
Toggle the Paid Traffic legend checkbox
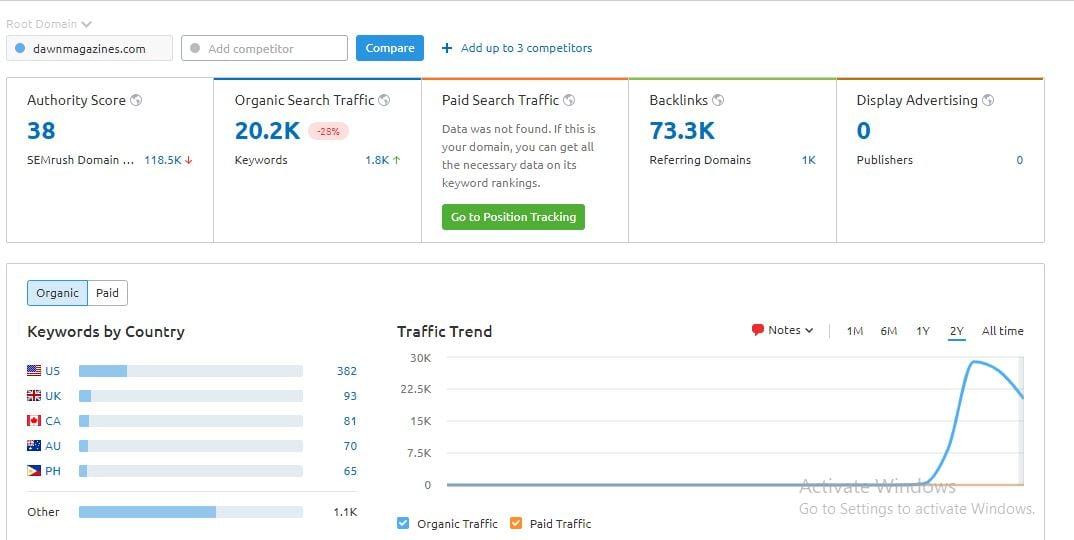tap(516, 523)
